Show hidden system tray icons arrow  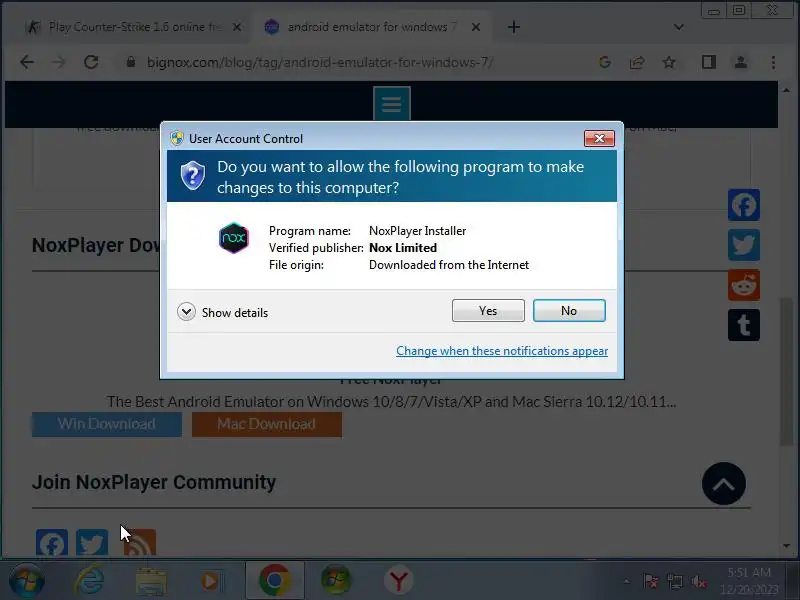pos(627,581)
